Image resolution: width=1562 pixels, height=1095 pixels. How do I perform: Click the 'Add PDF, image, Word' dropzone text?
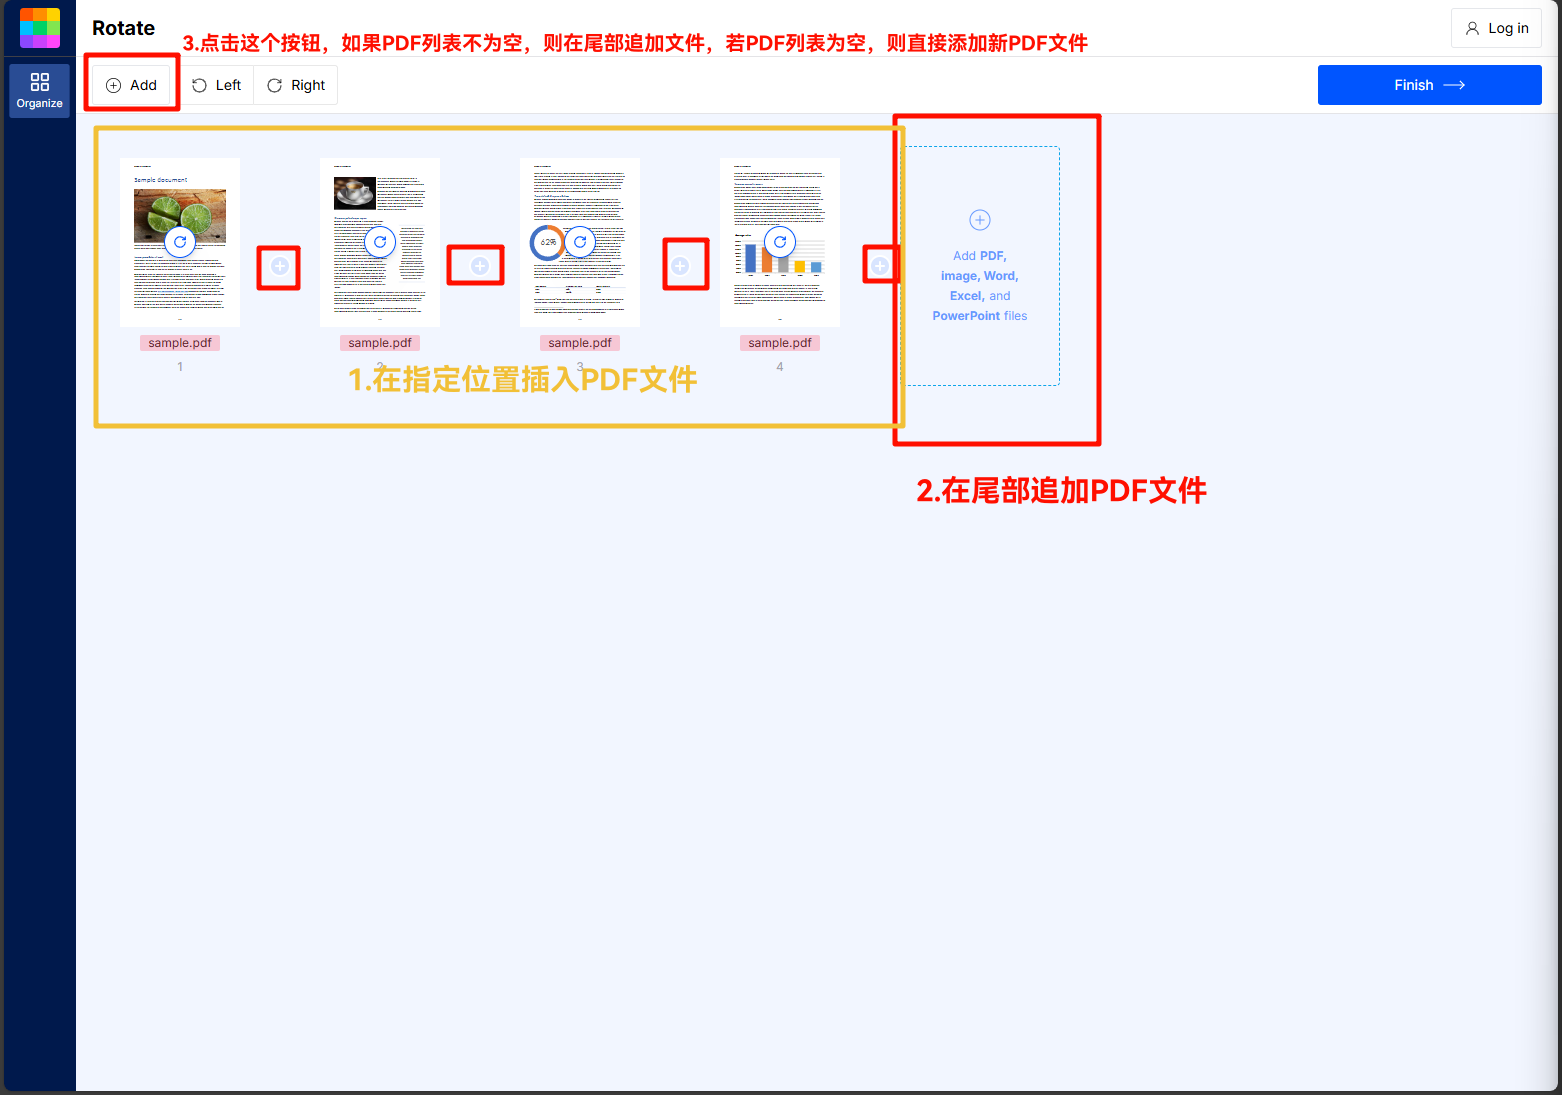[980, 286]
